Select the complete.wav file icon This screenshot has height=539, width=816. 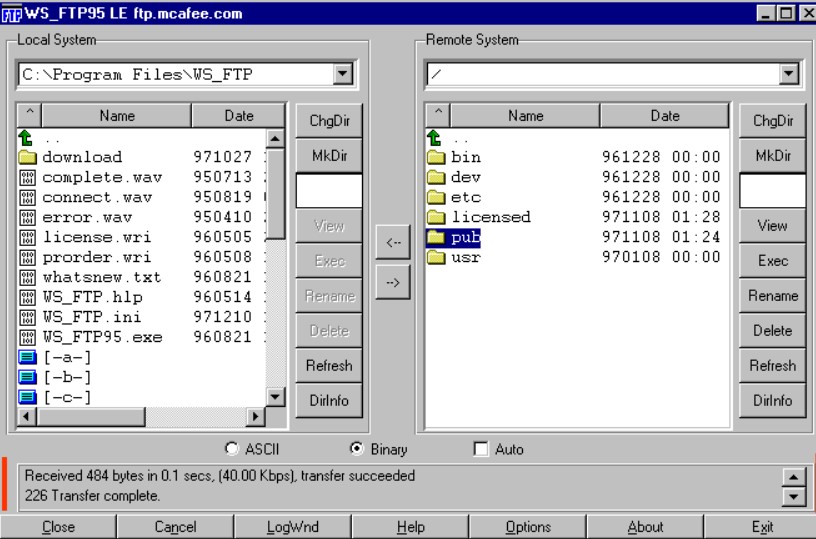coord(27,177)
